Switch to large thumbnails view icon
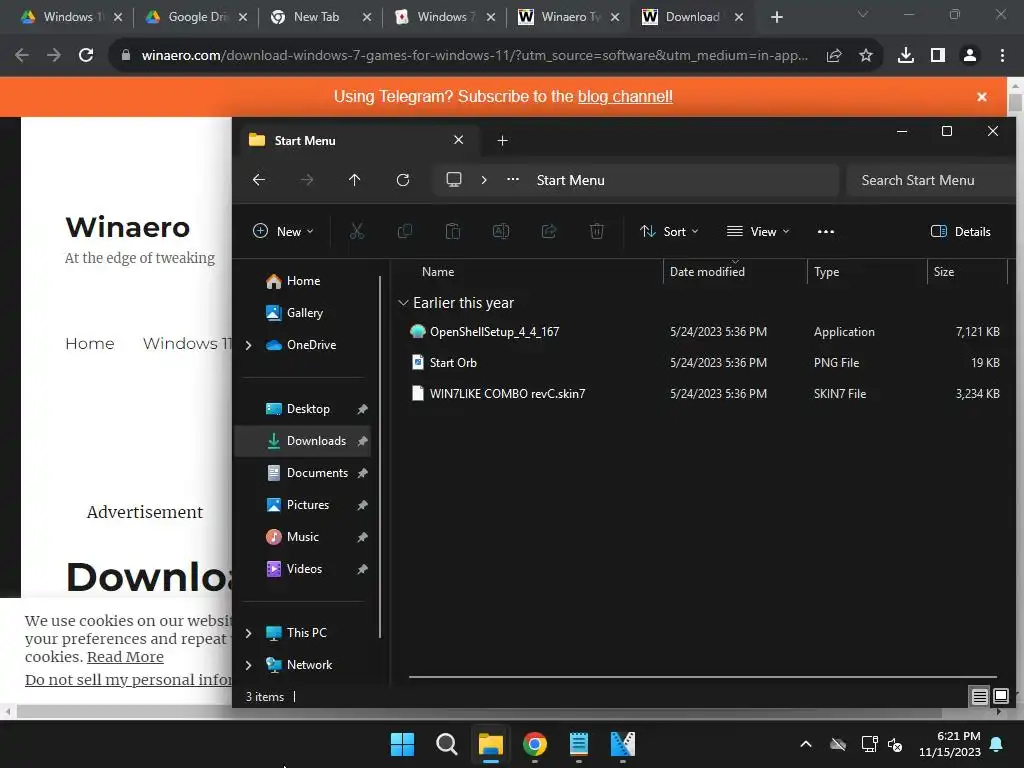This screenshot has height=768, width=1024. [1000, 696]
